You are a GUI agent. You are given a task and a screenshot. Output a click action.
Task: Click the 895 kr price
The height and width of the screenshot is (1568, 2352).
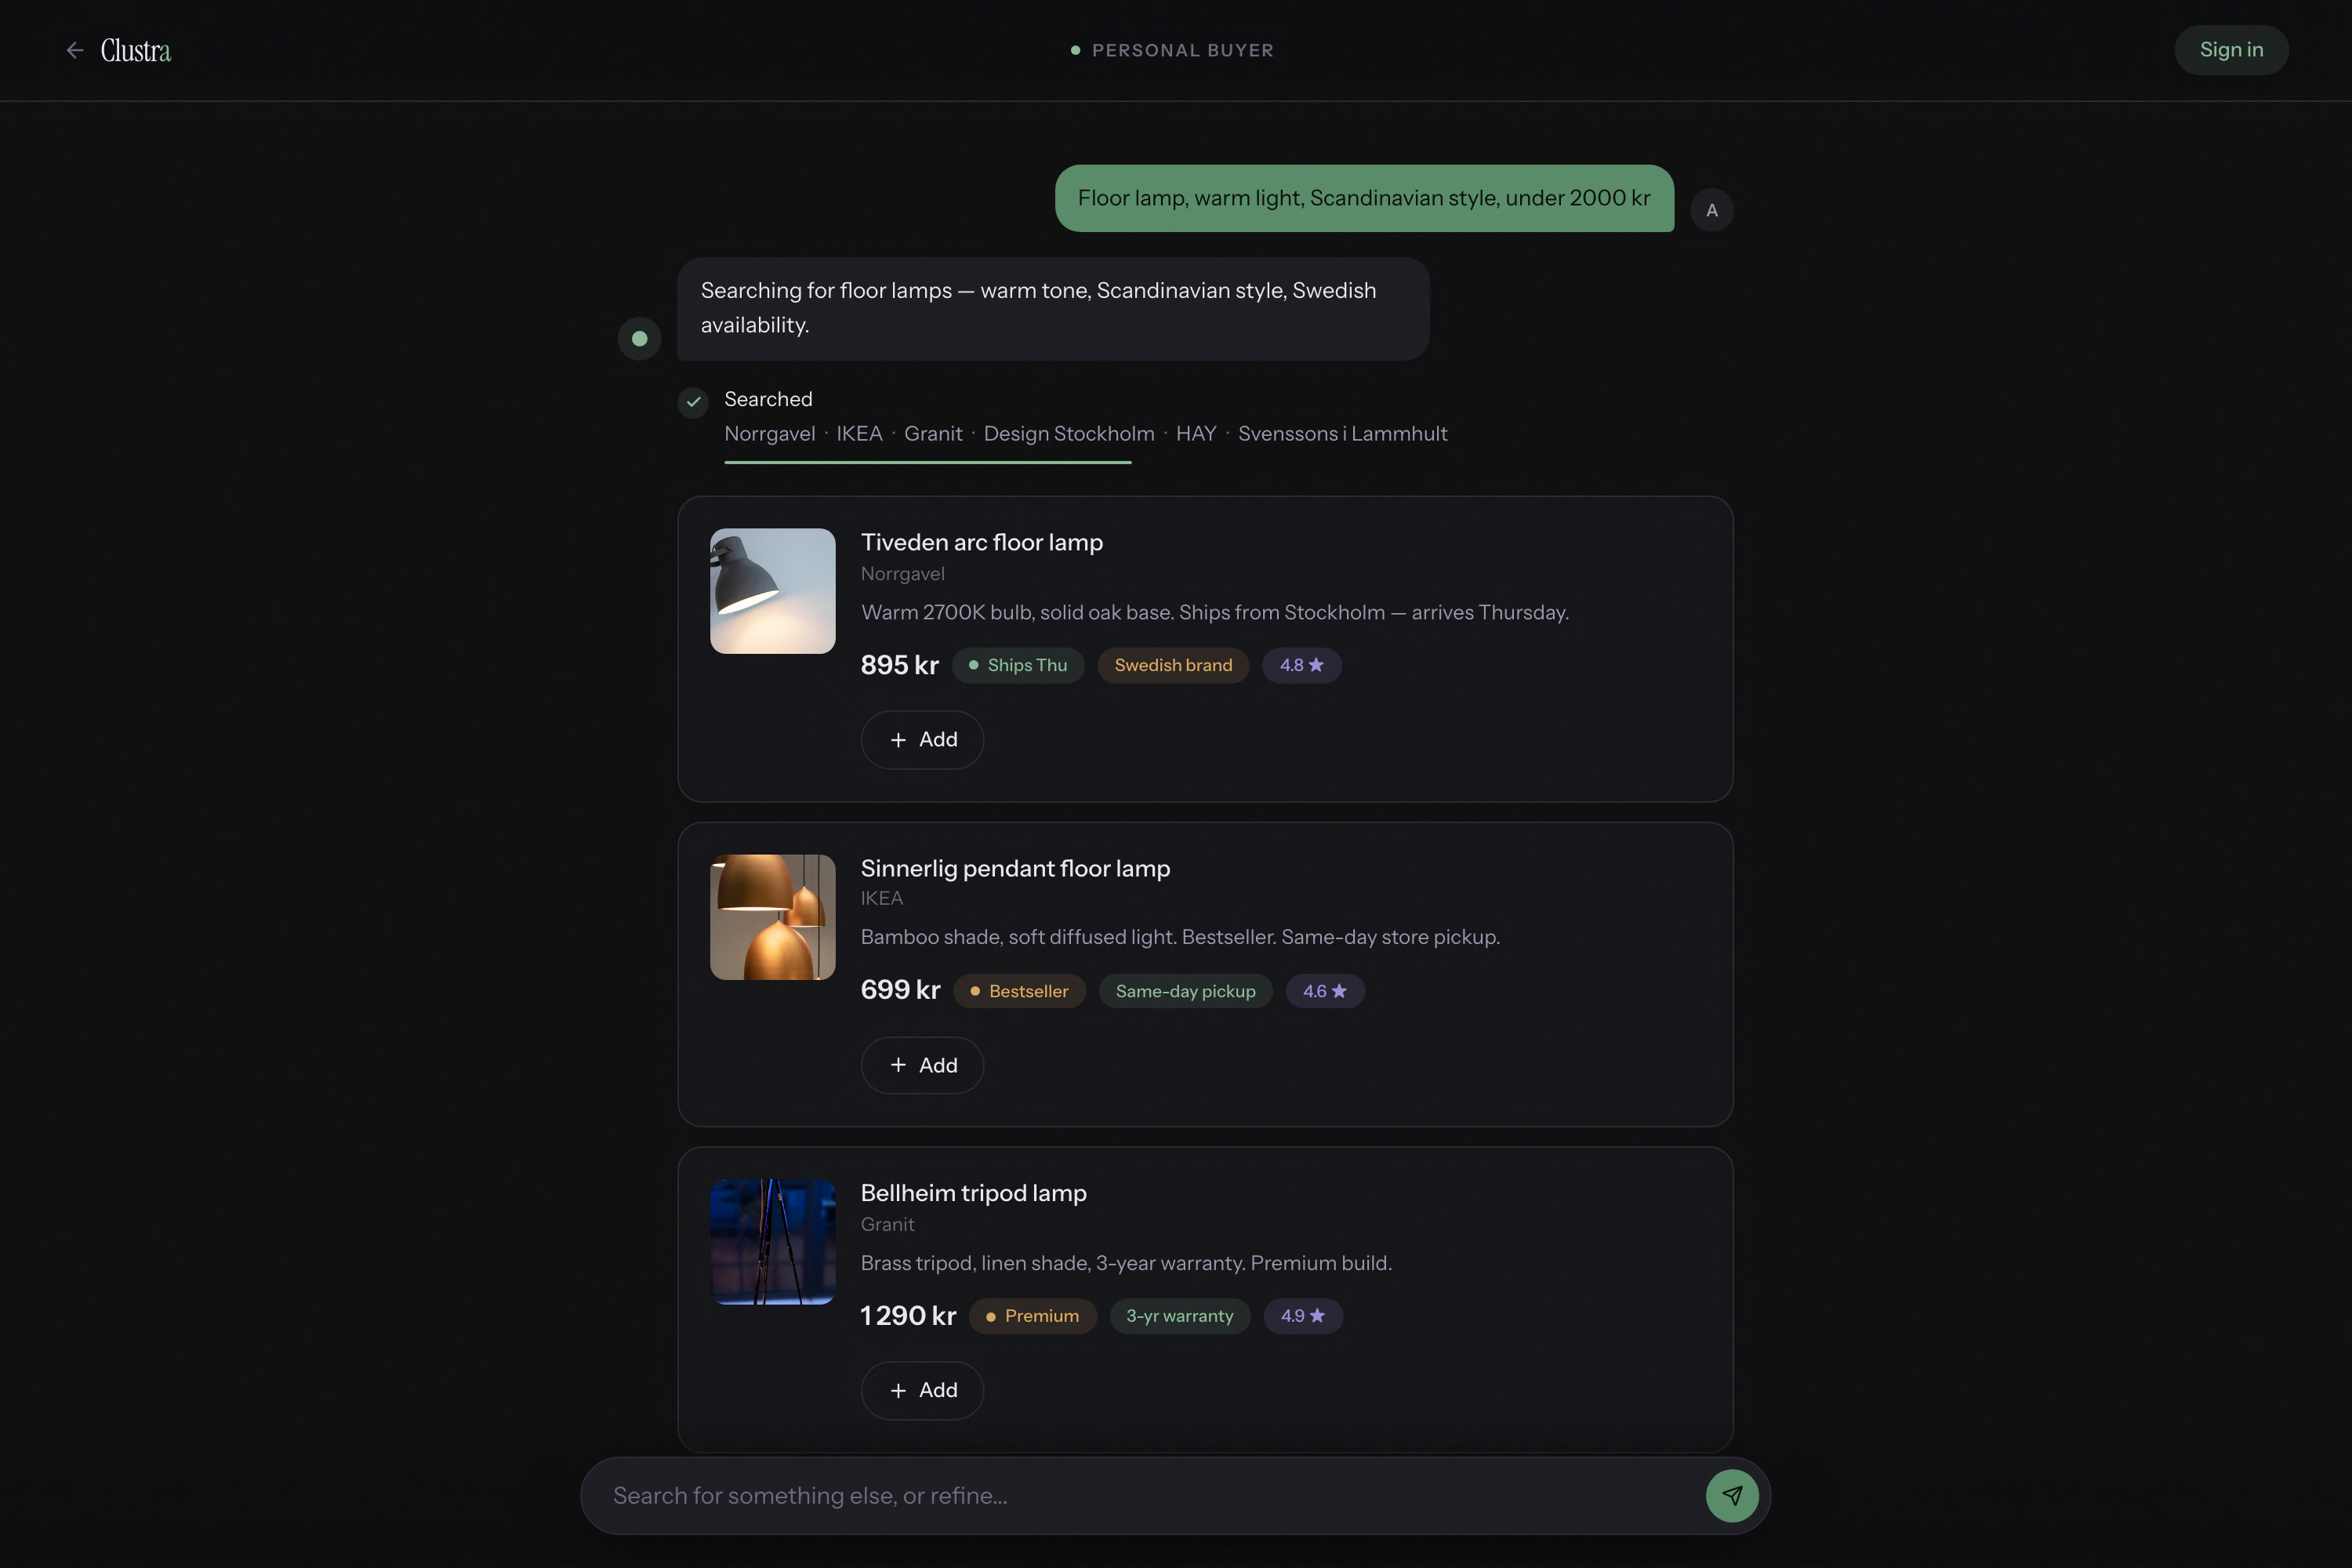coord(899,665)
